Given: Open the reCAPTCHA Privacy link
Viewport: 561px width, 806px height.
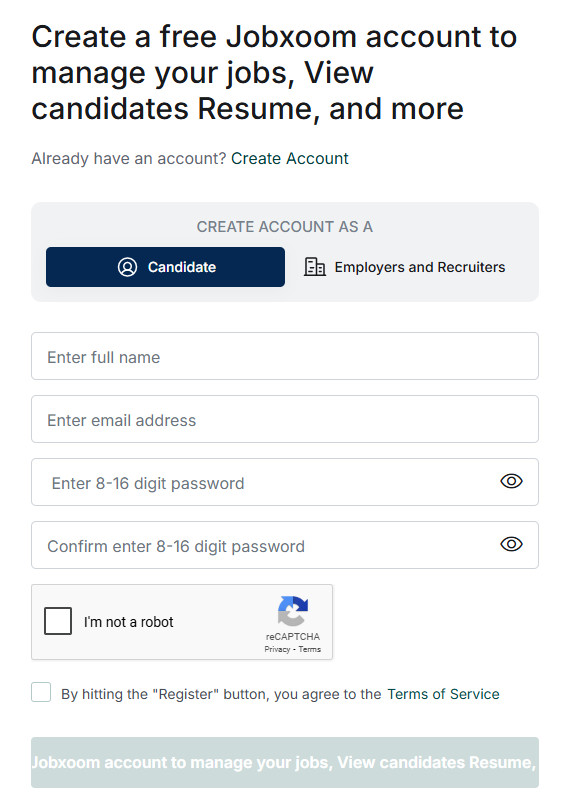Looking at the screenshot, I should click(x=277, y=649).
